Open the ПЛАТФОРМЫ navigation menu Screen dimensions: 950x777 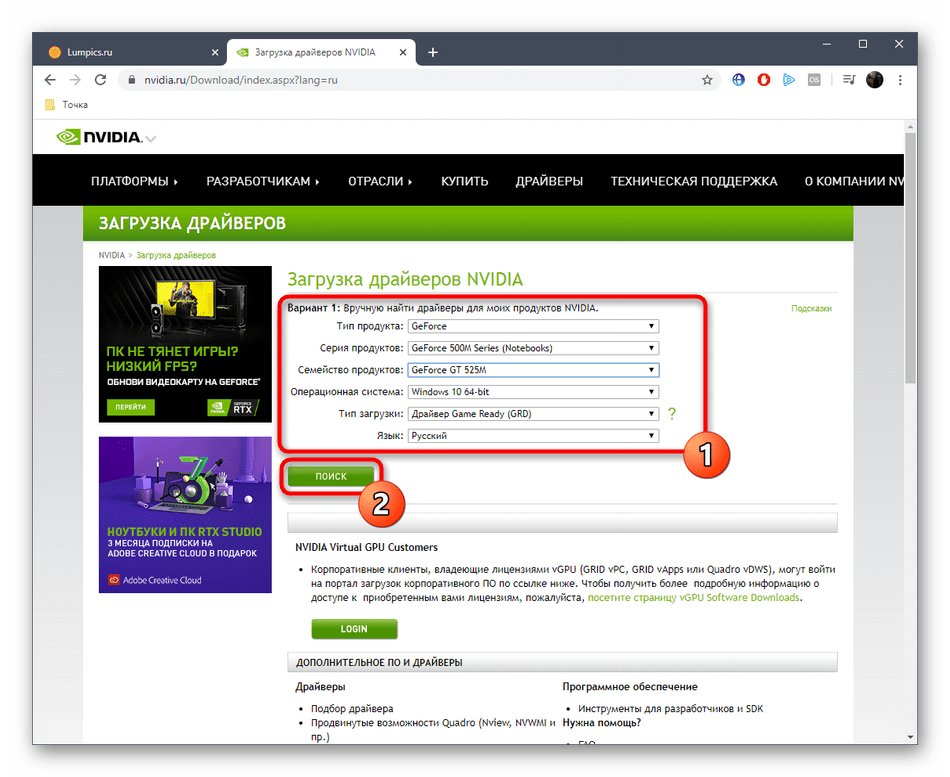[134, 181]
